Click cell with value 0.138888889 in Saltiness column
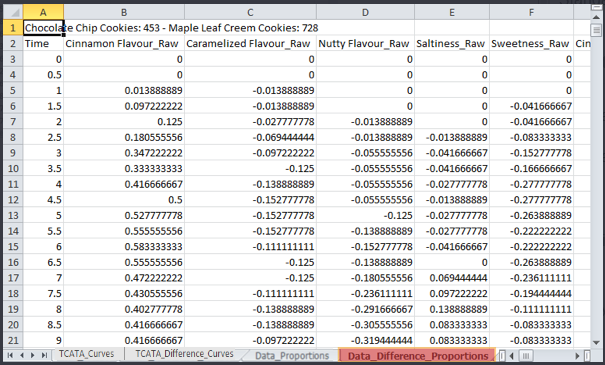605x365 pixels. [x=452, y=309]
